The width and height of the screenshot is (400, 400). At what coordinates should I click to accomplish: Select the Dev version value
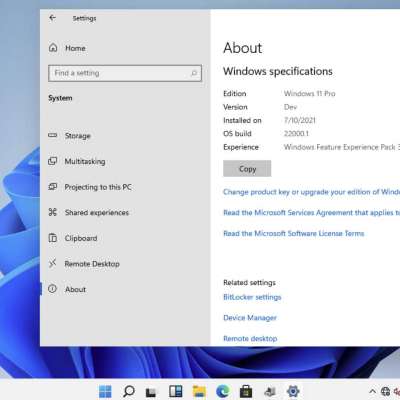(290, 107)
